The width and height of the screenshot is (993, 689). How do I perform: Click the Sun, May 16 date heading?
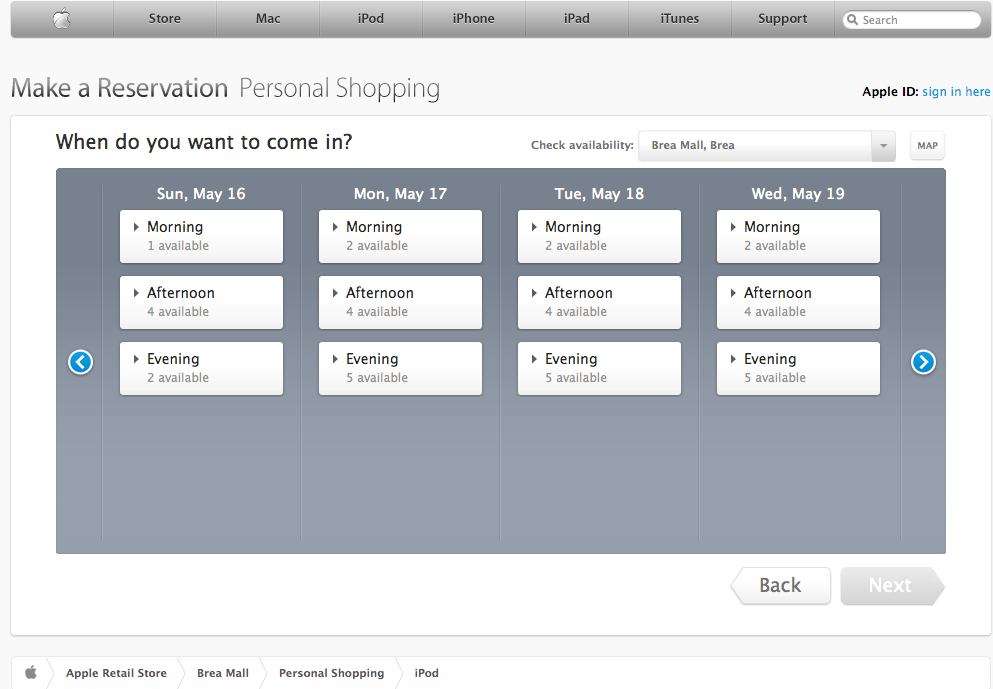click(201, 194)
